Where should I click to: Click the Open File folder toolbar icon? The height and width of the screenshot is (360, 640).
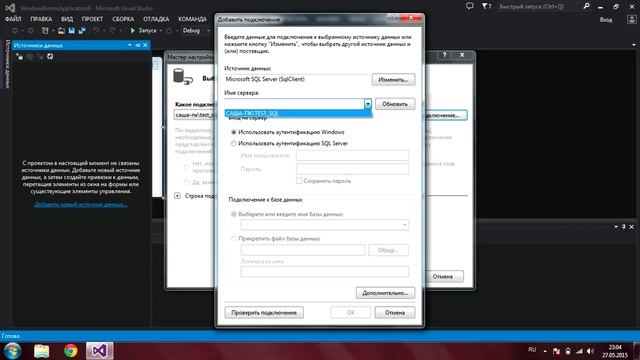point(61,31)
